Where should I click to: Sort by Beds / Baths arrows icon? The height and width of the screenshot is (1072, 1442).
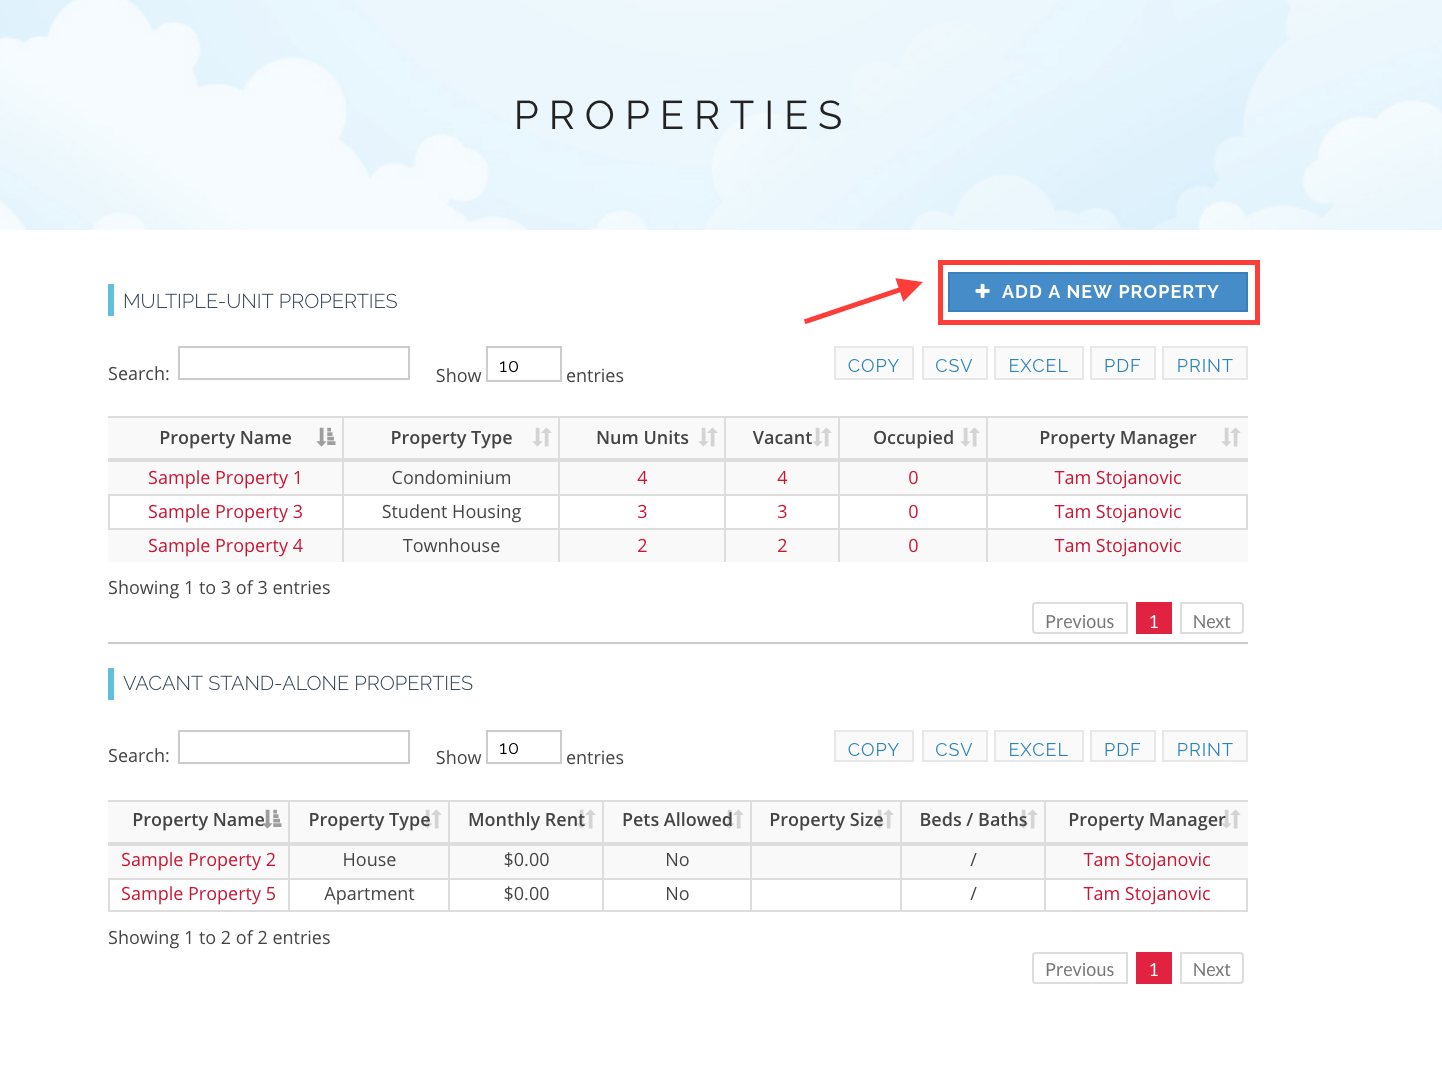point(1030,819)
